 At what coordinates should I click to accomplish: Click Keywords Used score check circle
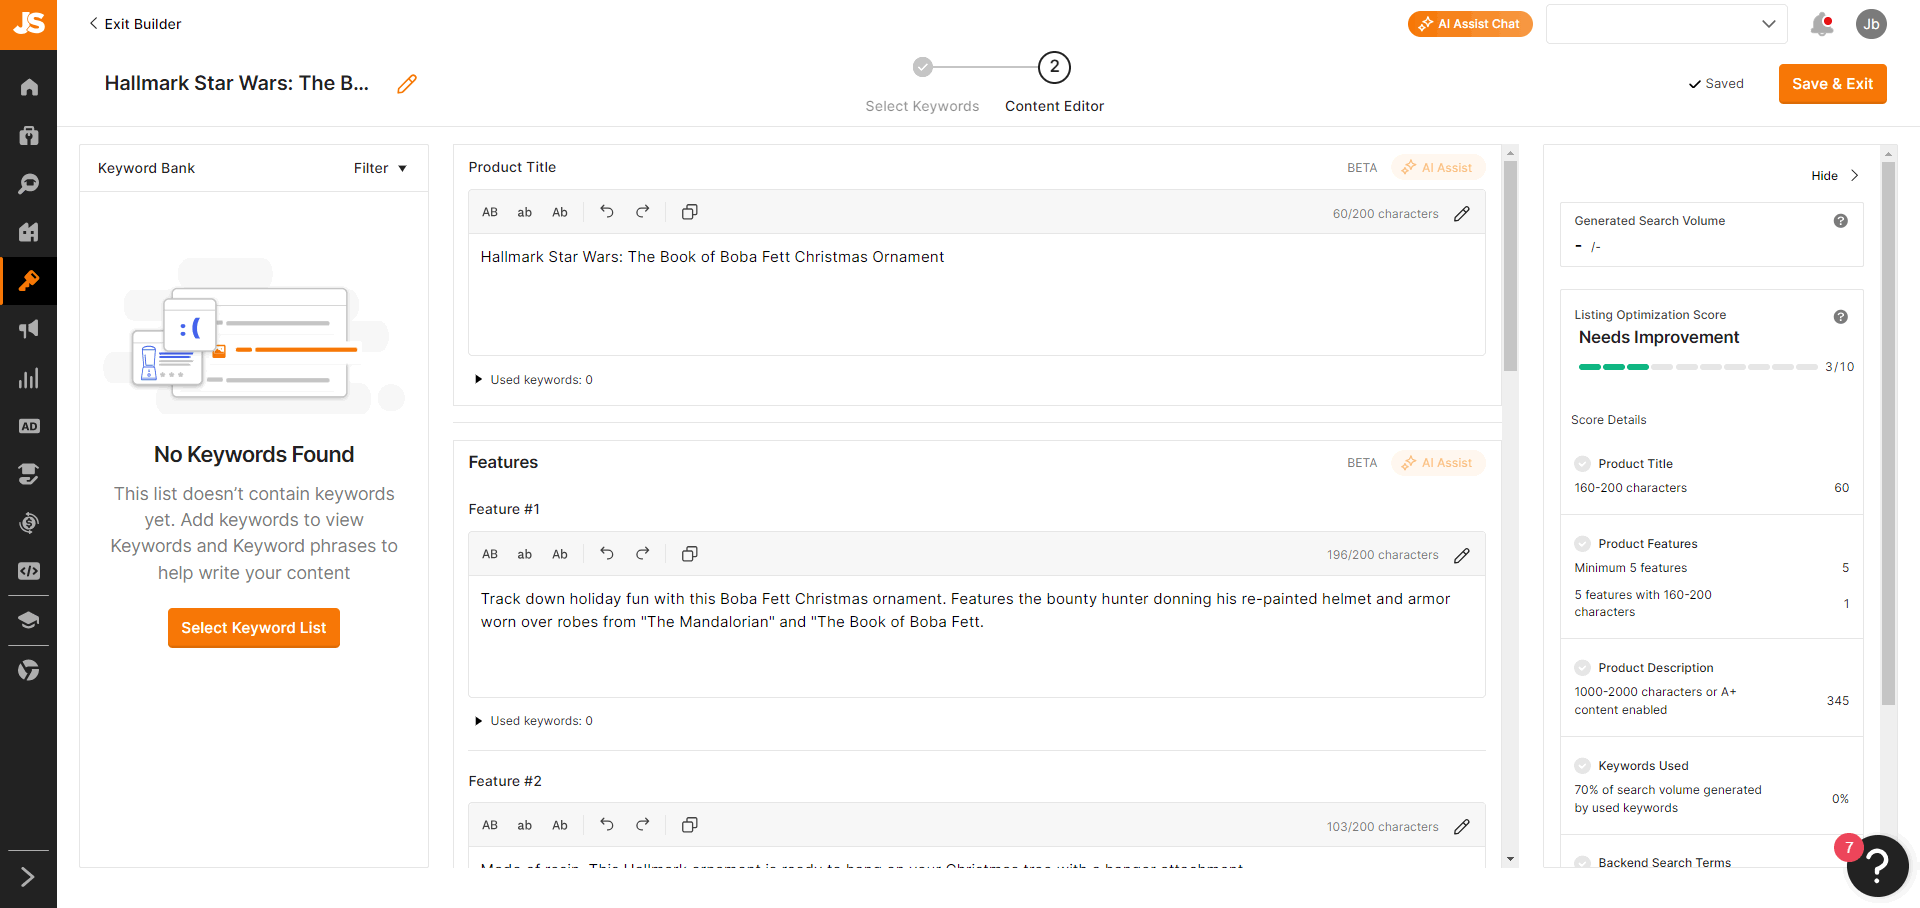1582,766
